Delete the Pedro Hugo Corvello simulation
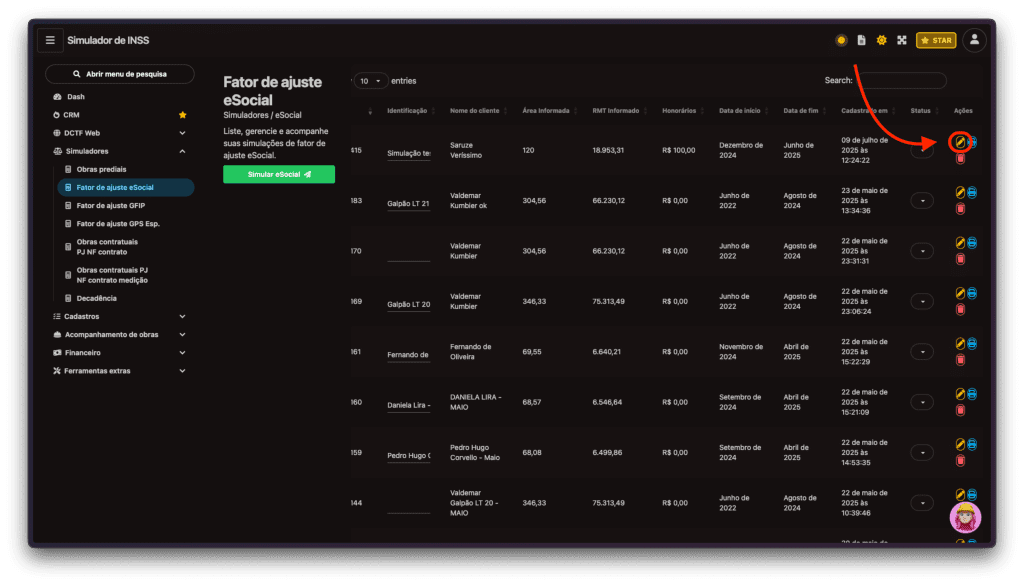The height and width of the screenshot is (585, 1024). tap(960, 460)
